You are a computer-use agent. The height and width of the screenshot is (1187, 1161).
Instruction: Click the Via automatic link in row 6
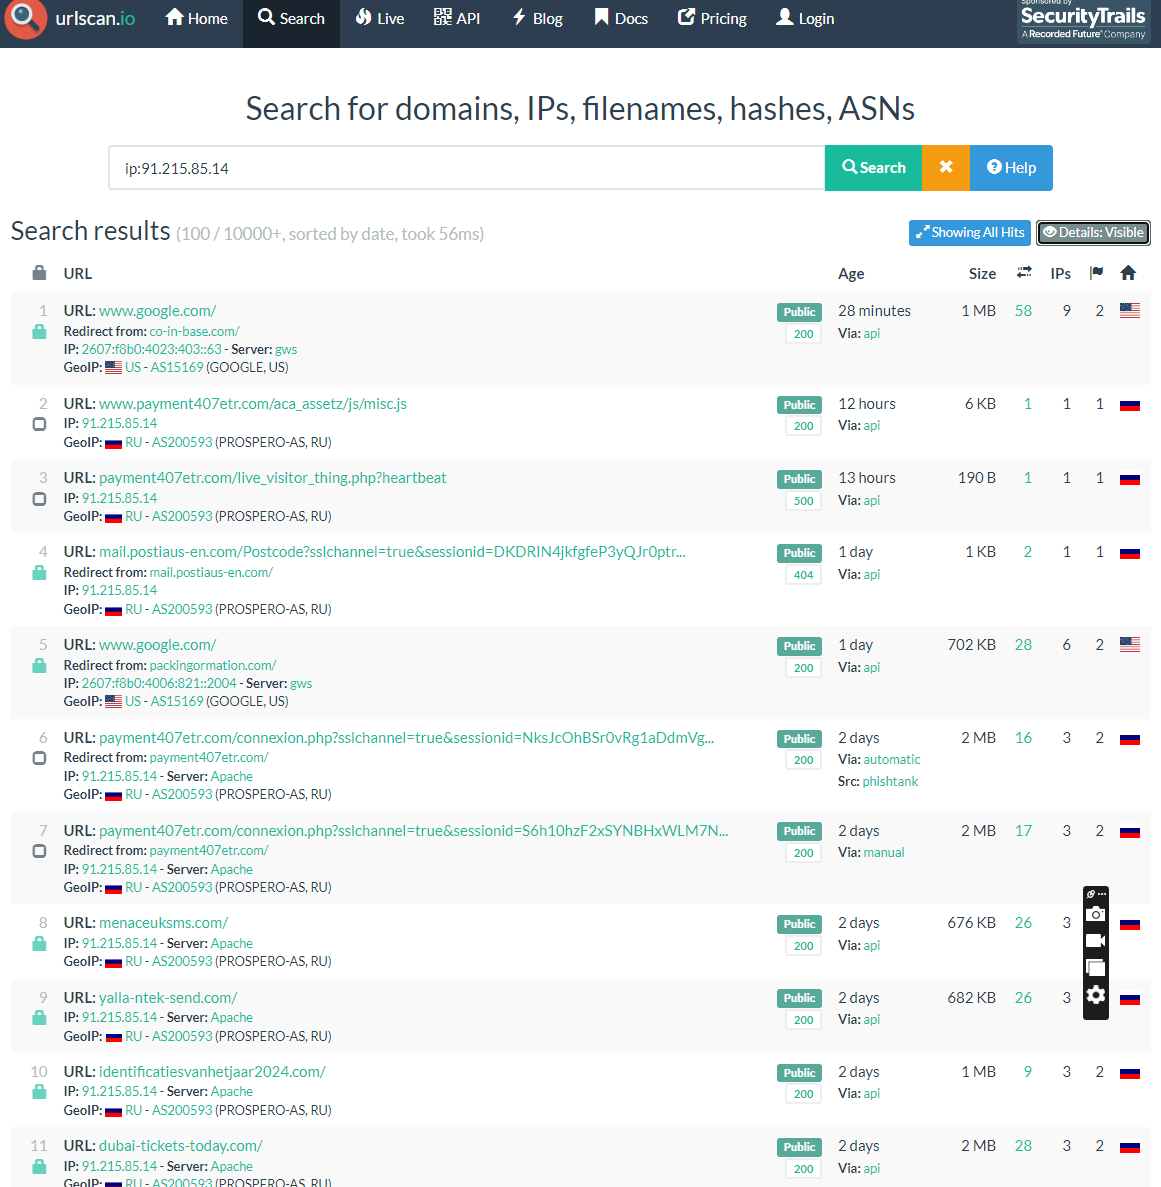[892, 760]
